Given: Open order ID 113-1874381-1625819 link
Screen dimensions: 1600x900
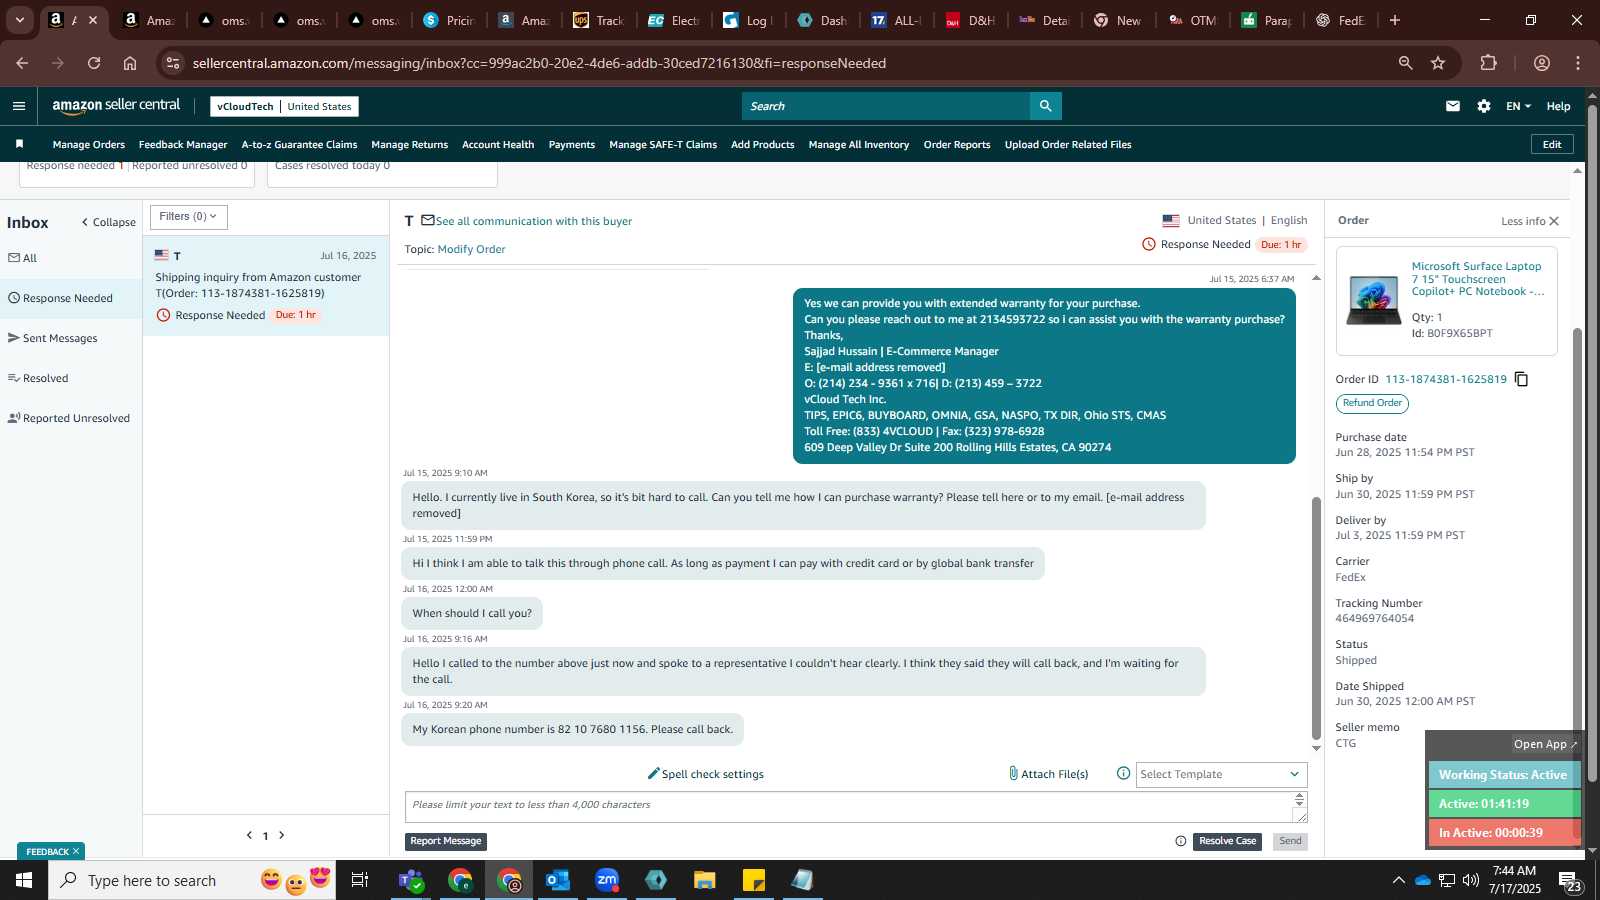Looking at the screenshot, I should click(x=1445, y=379).
